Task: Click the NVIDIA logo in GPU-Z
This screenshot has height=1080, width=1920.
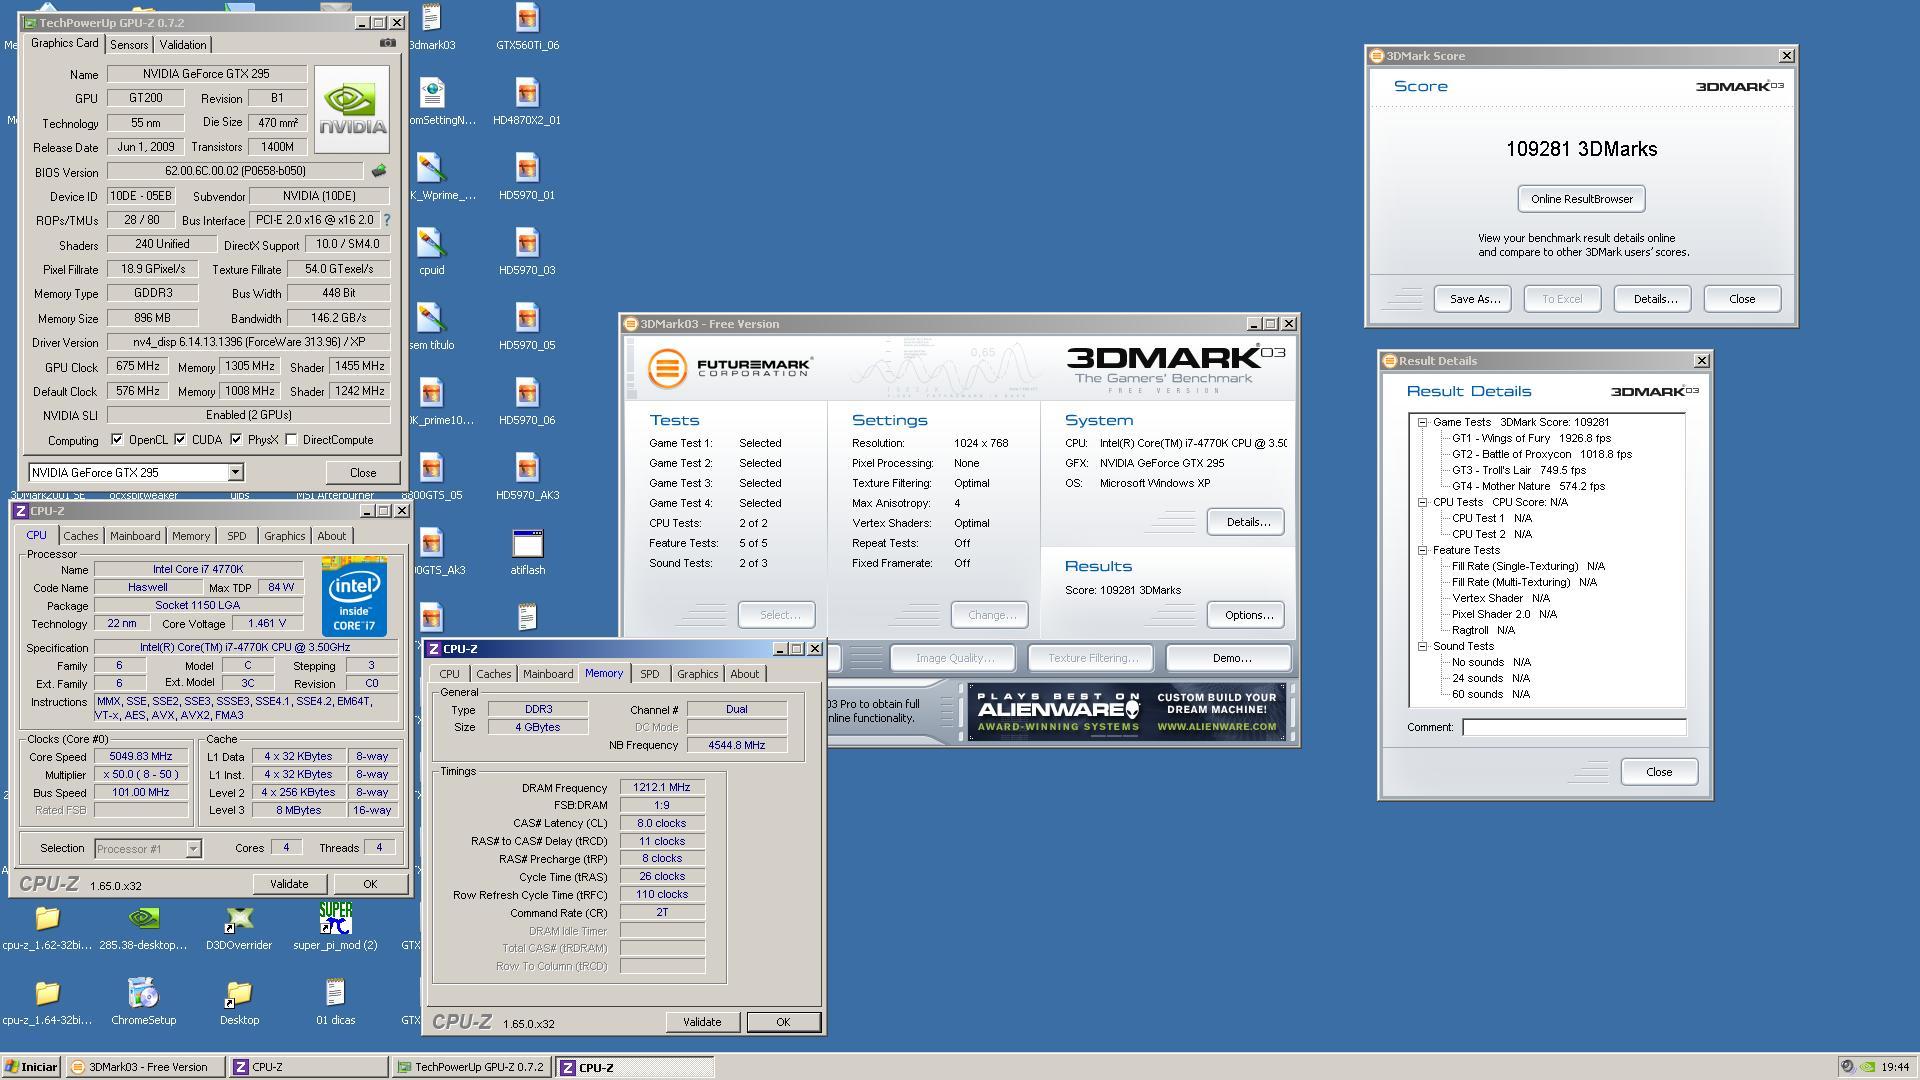Action: tap(351, 109)
